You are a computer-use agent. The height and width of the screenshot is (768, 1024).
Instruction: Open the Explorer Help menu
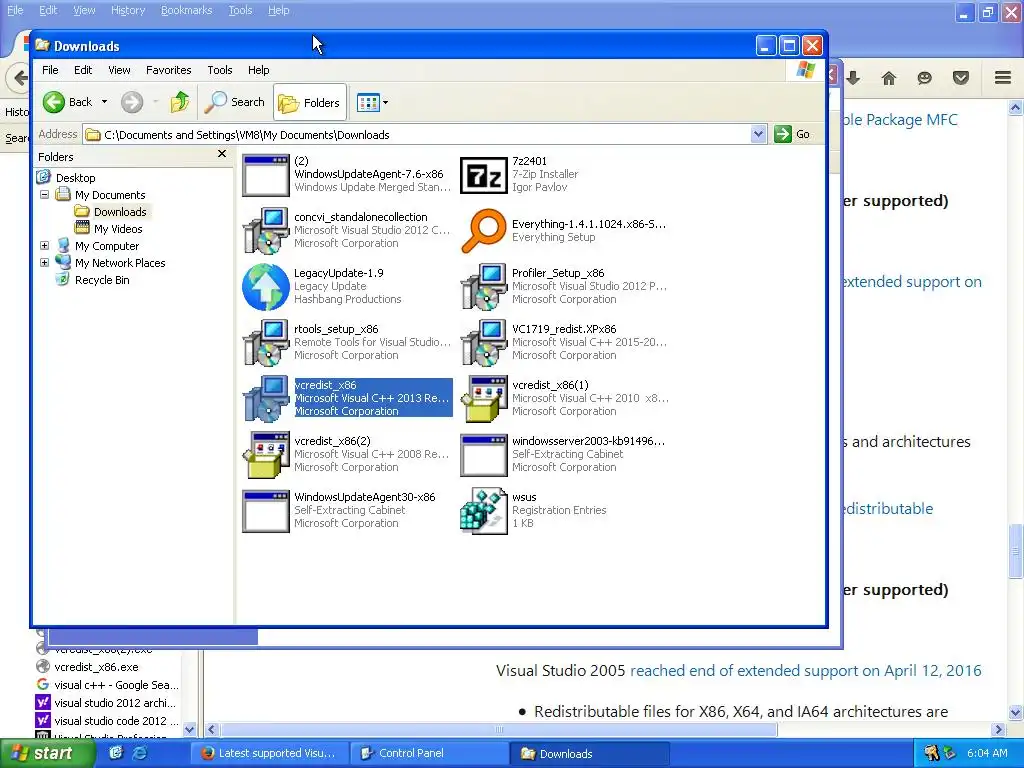(259, 70)
